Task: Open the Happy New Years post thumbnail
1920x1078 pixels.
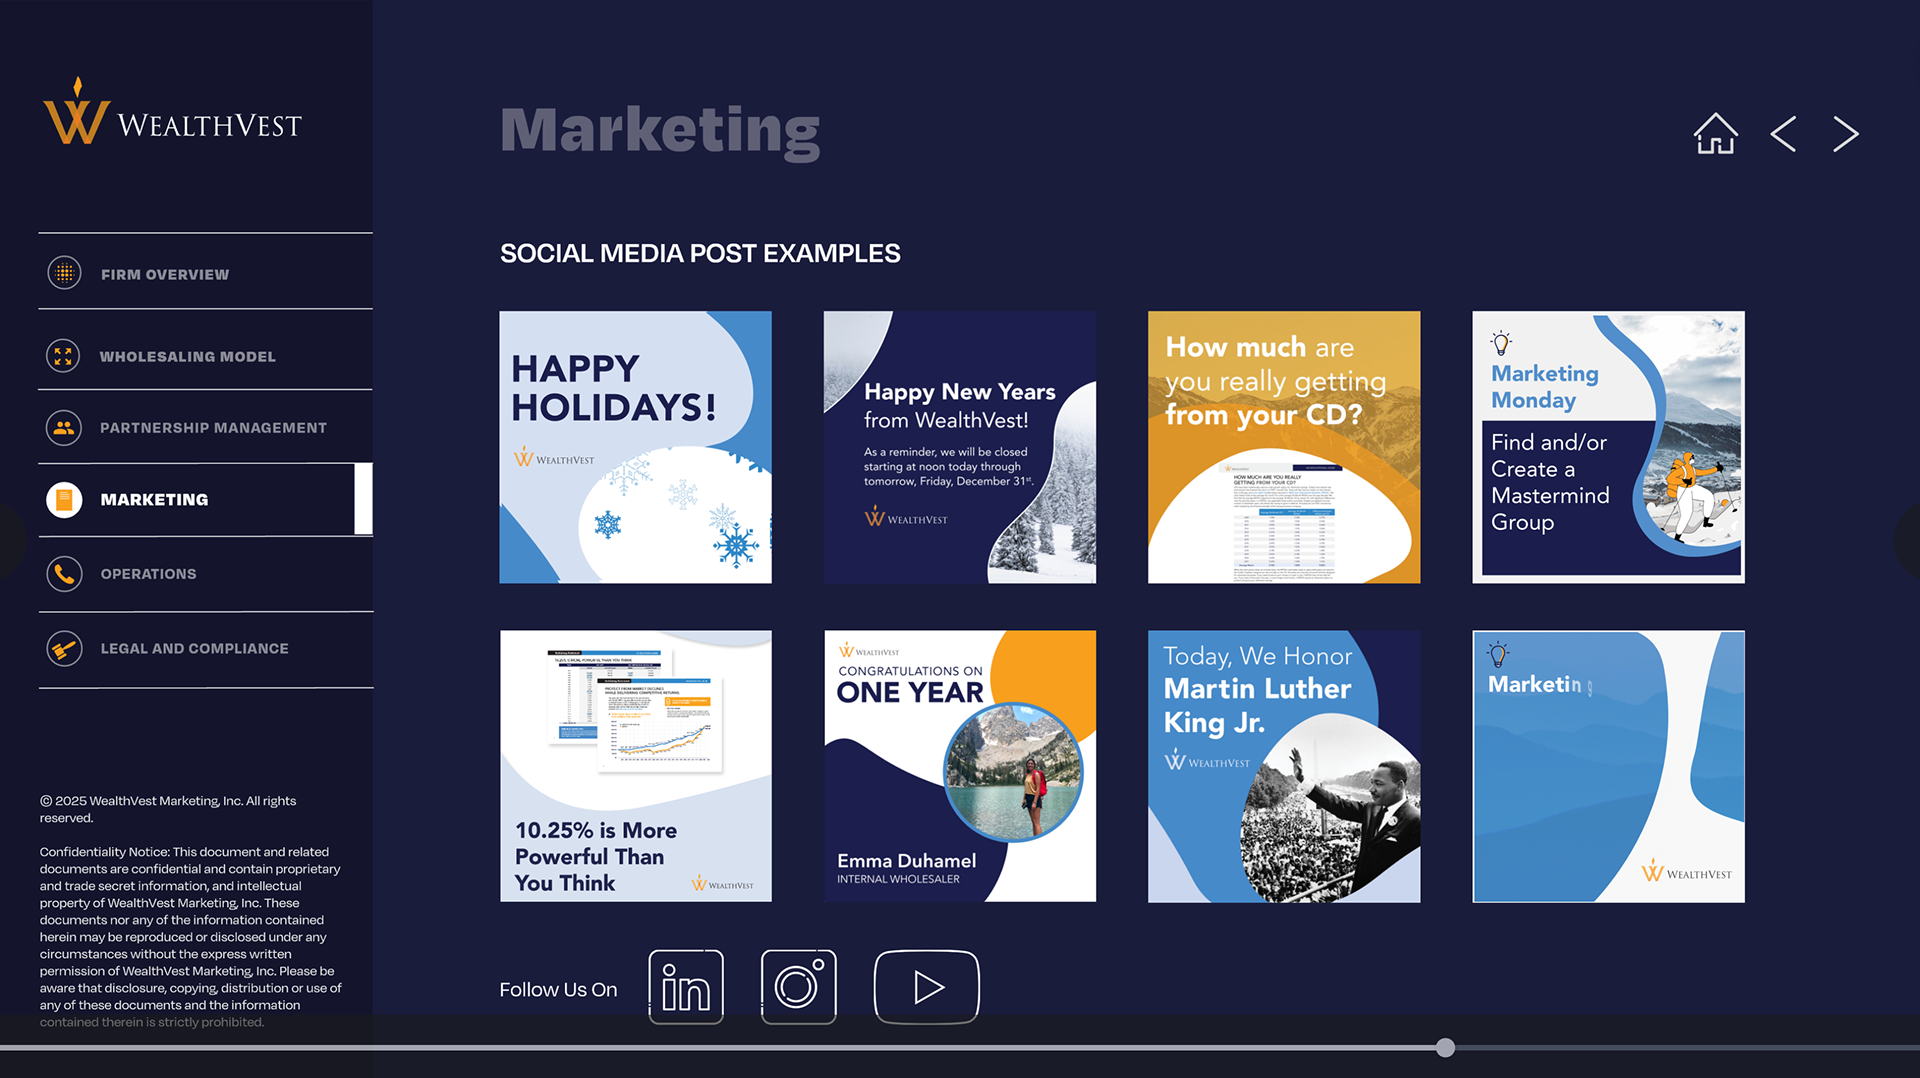Action: 960,447
